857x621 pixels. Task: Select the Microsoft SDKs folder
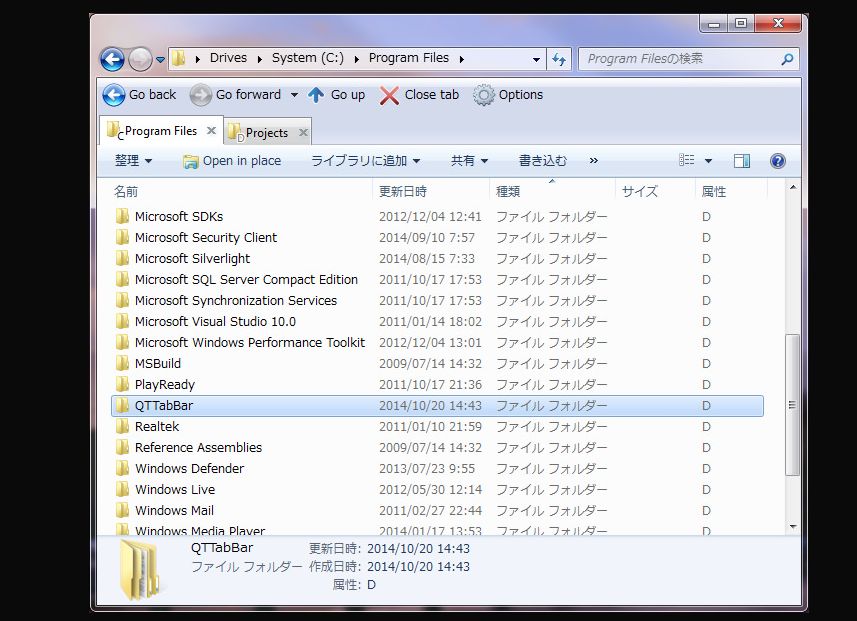point(437,216)
